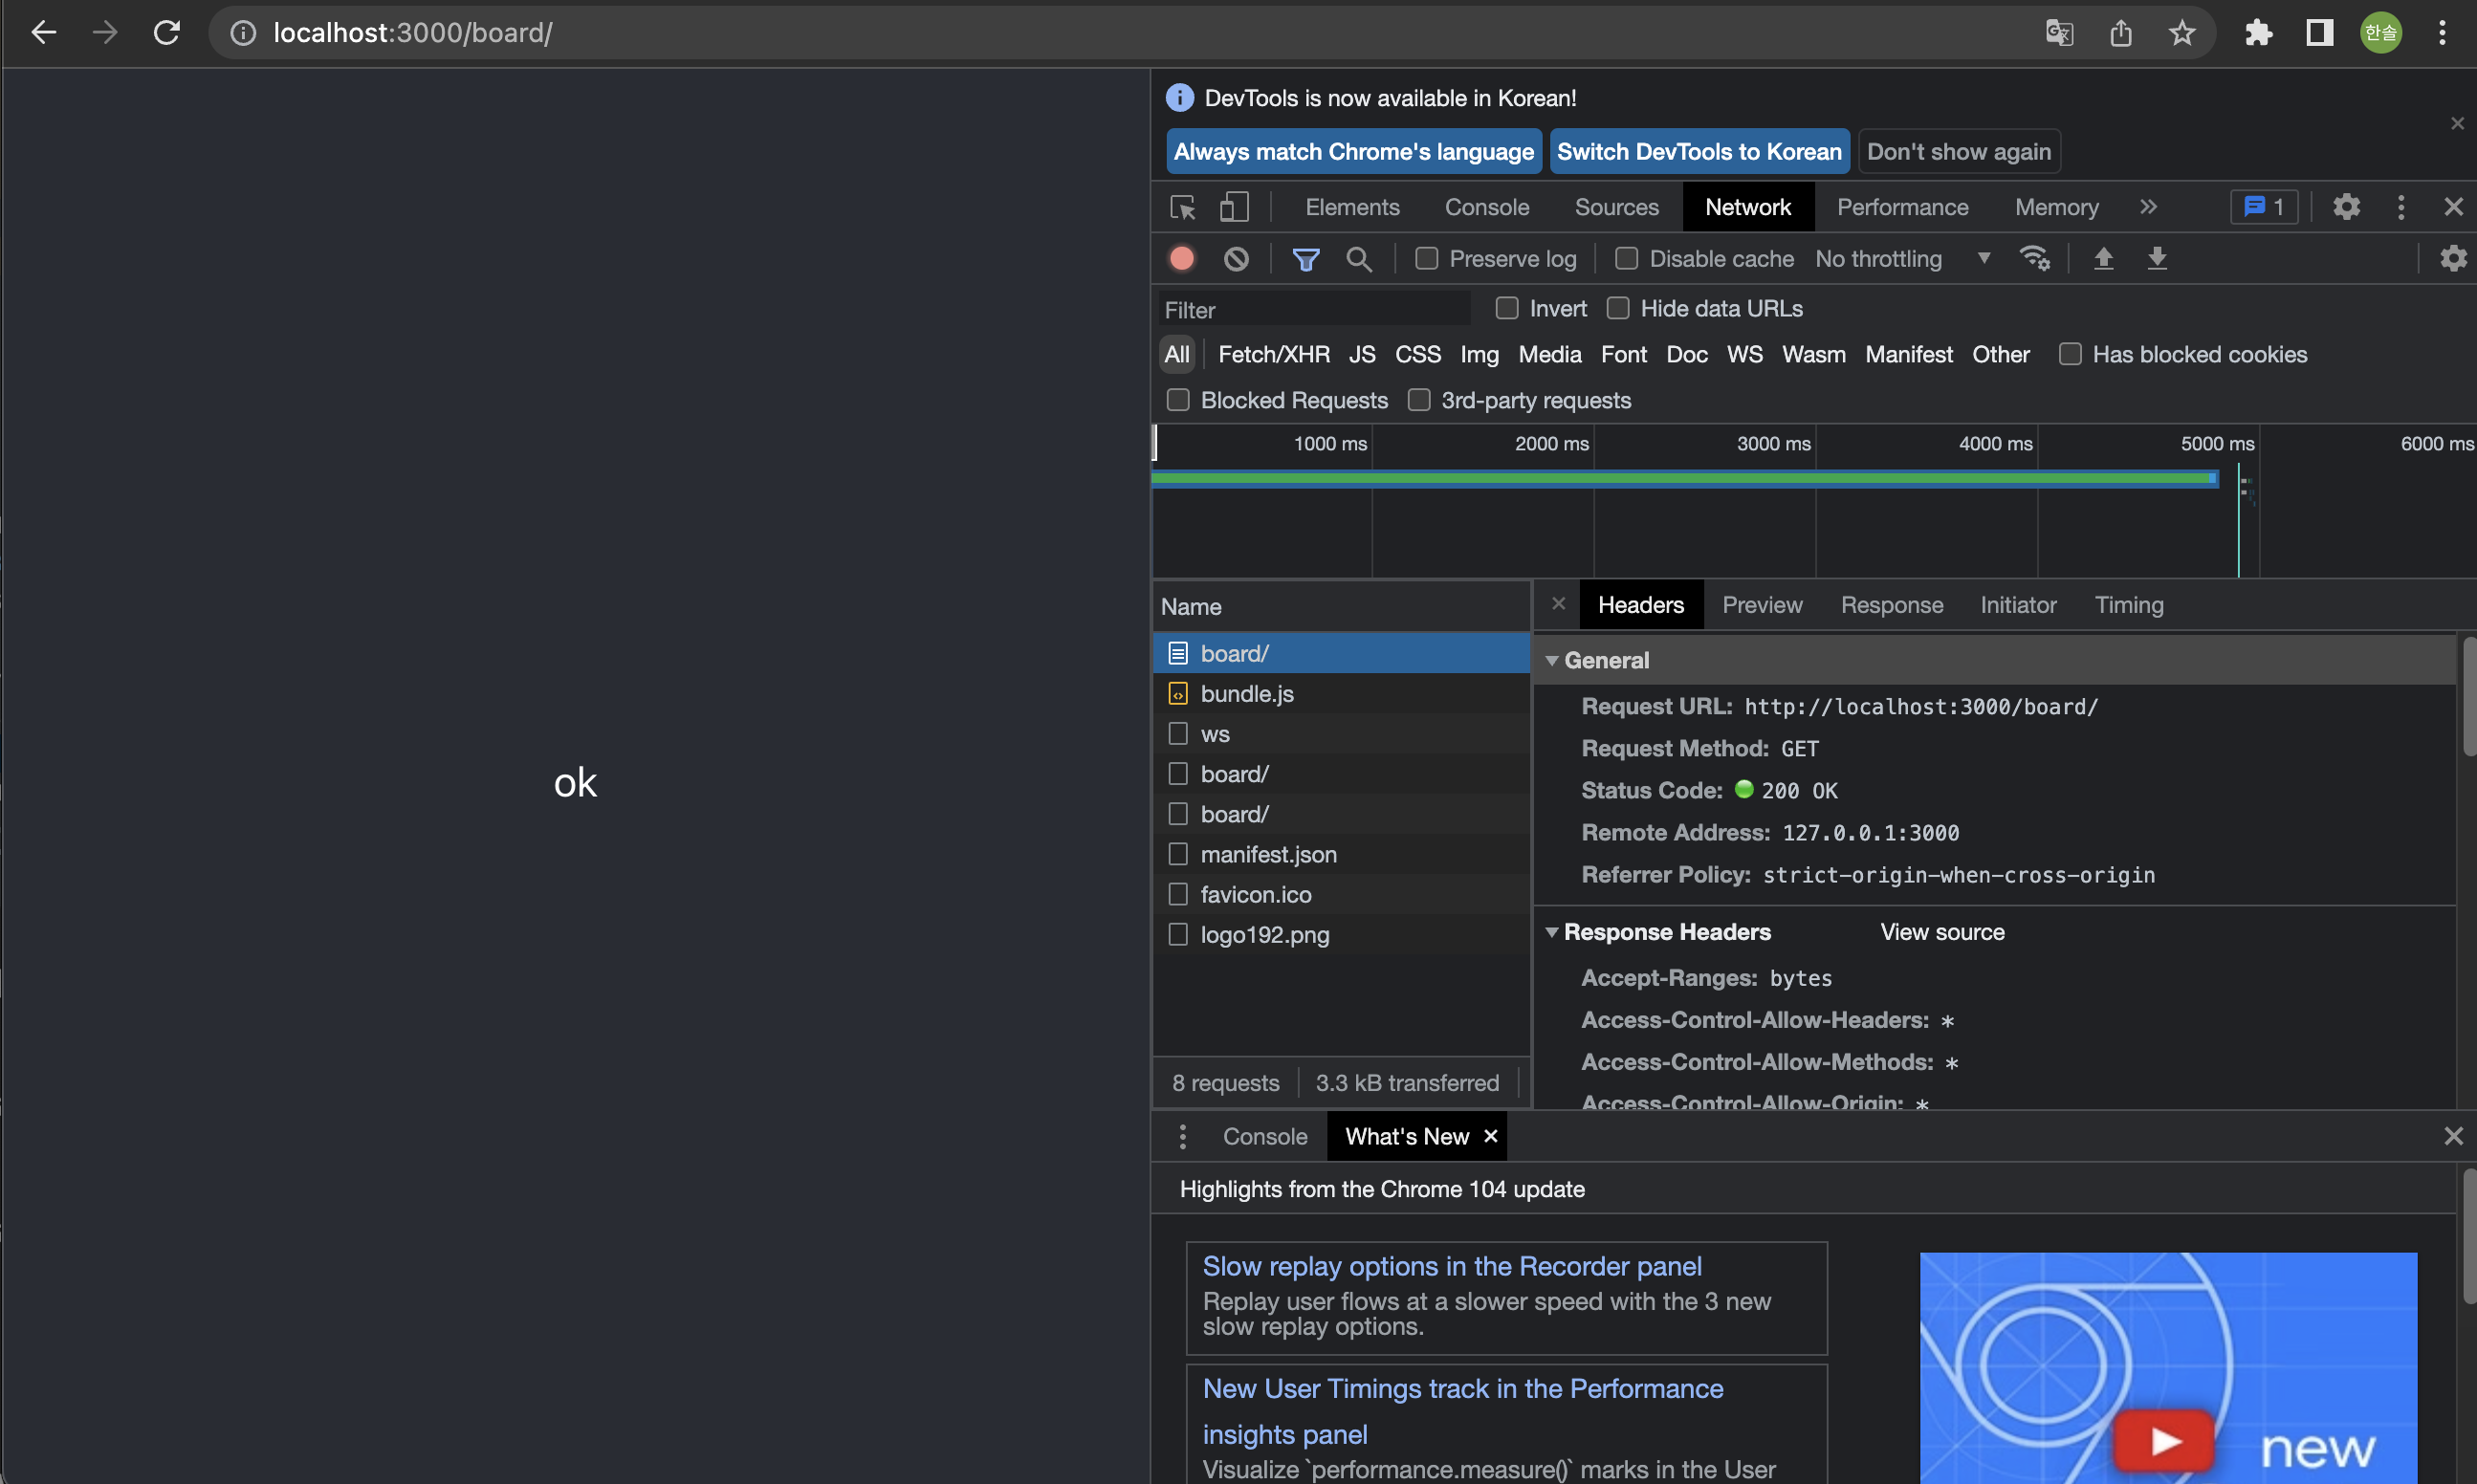
Task: Switch to the Console tab
Action: (x=1486, y=207)
